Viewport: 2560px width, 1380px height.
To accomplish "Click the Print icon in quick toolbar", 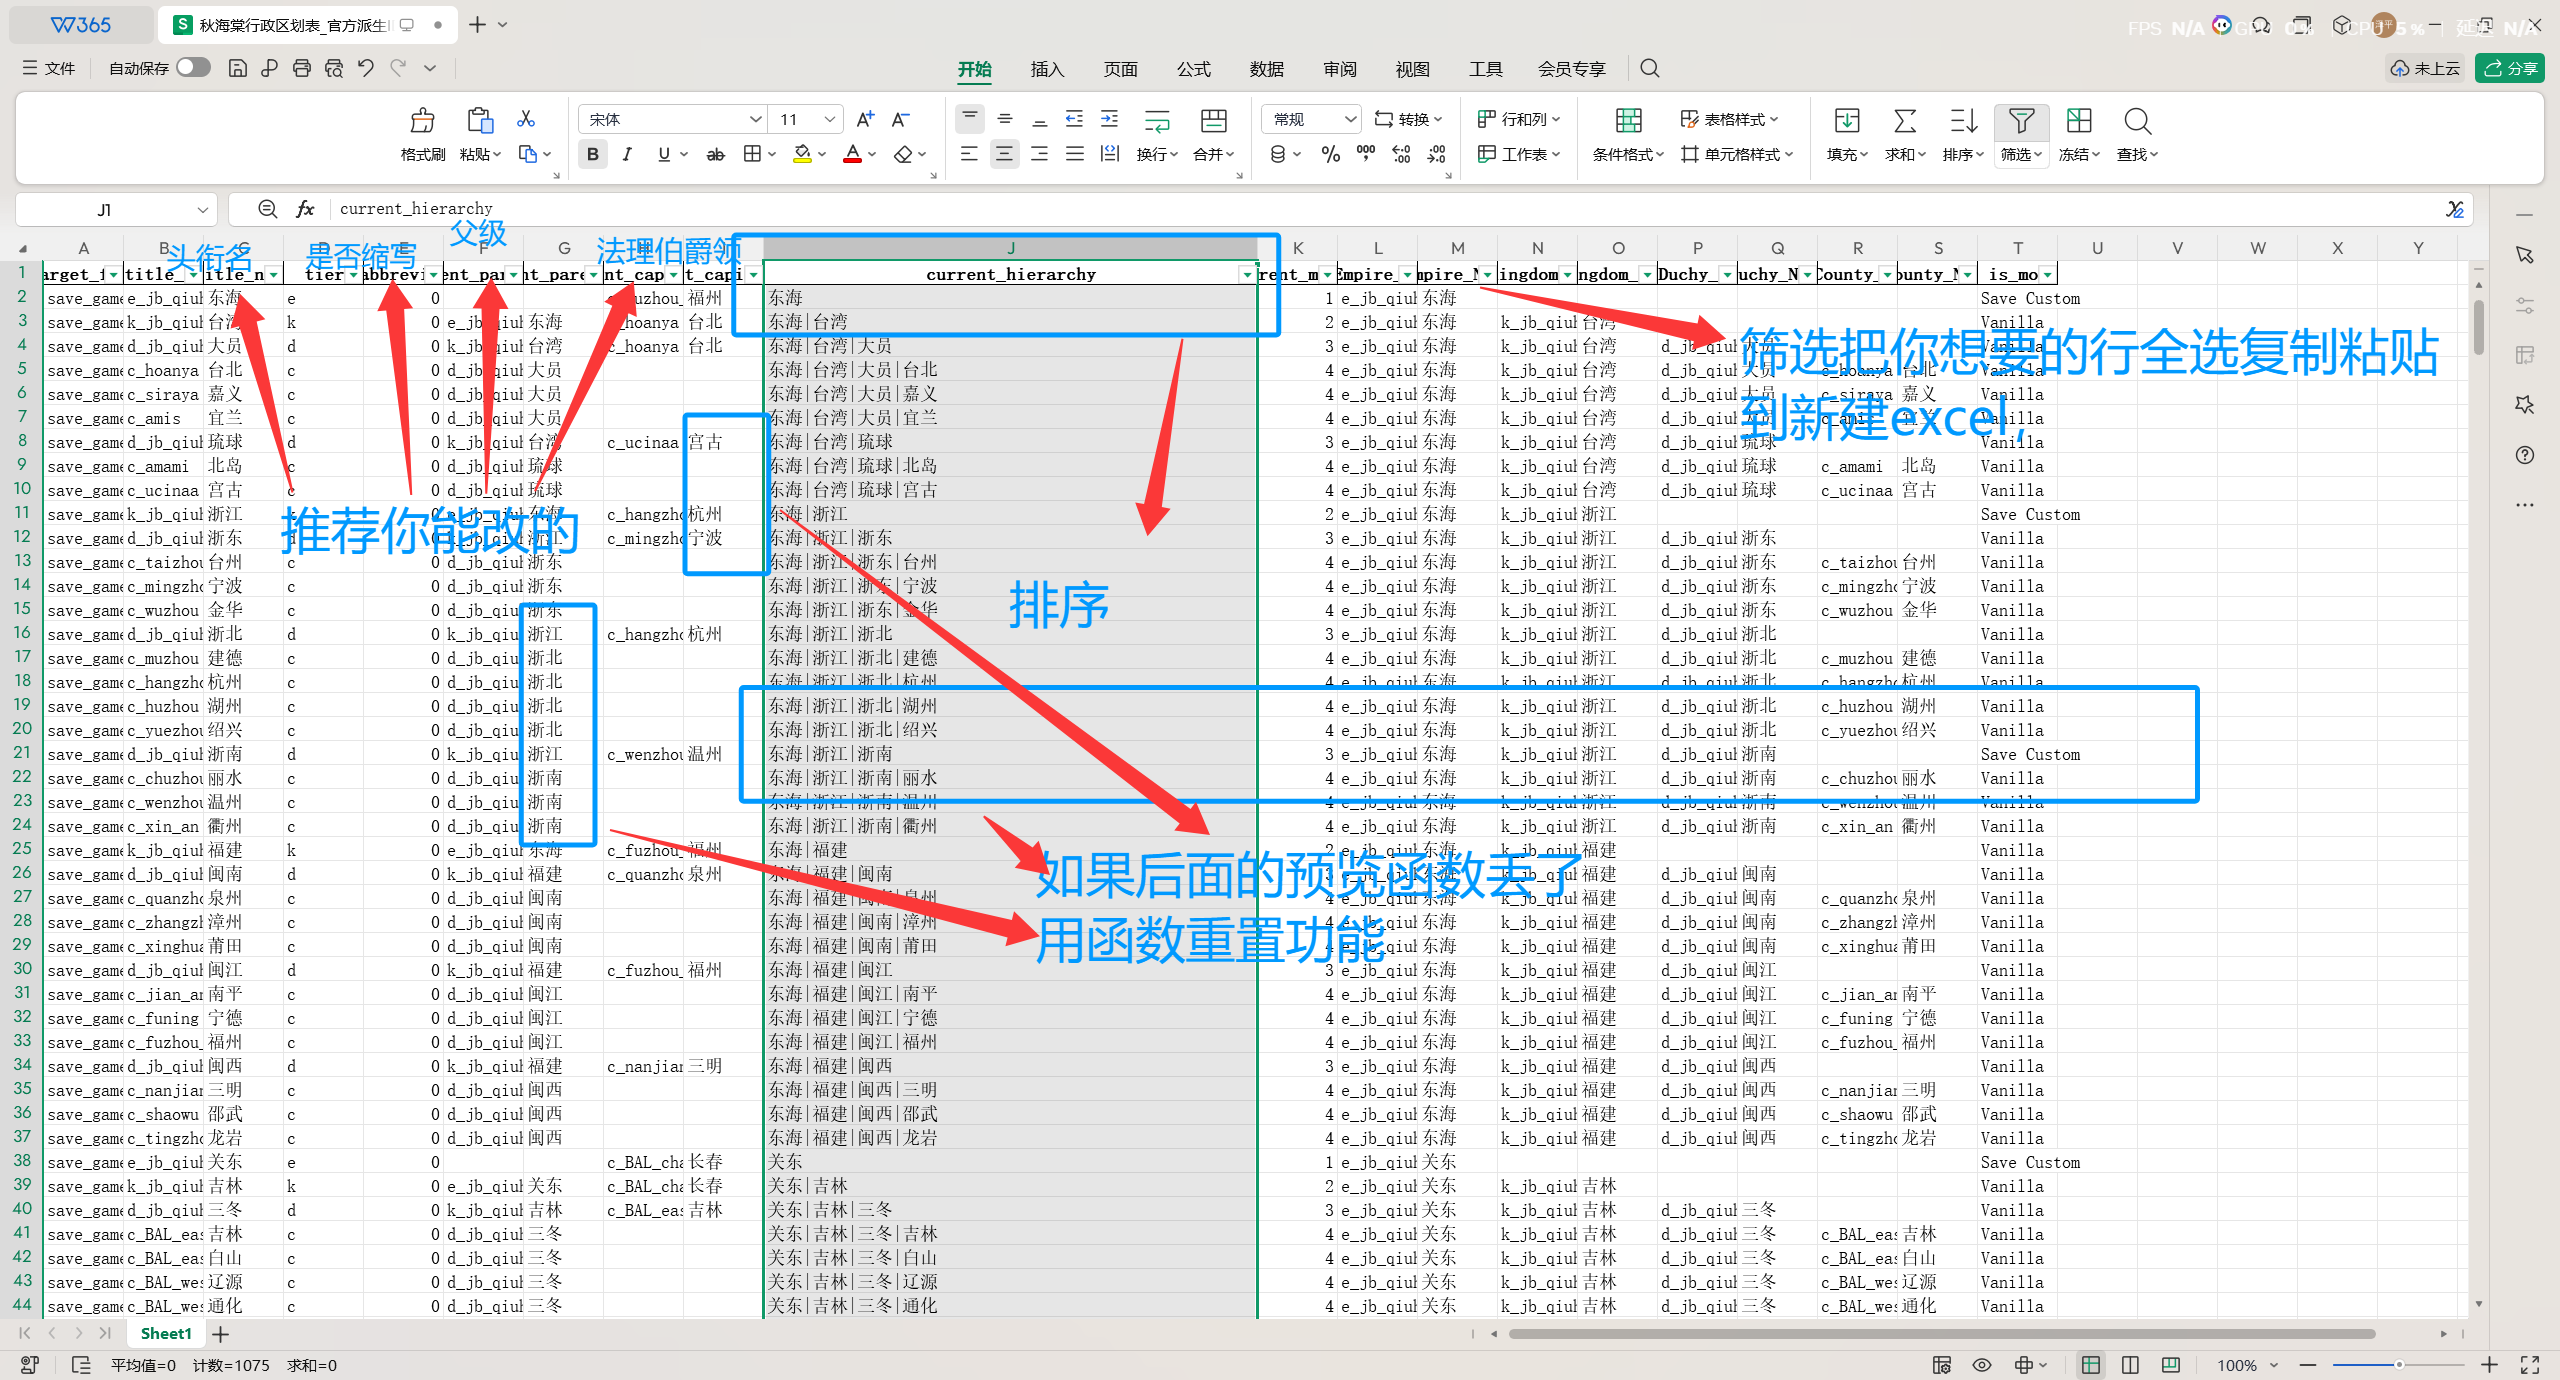I will 301,68.
